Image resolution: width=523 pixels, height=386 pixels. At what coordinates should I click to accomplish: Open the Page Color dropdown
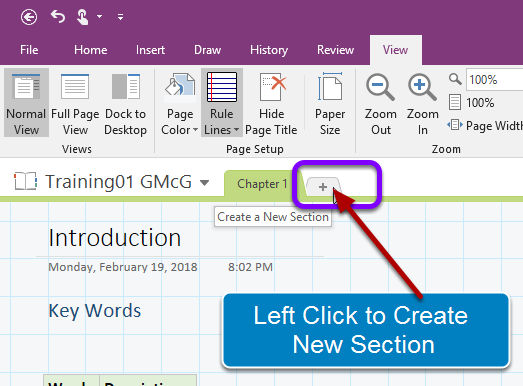180,103
